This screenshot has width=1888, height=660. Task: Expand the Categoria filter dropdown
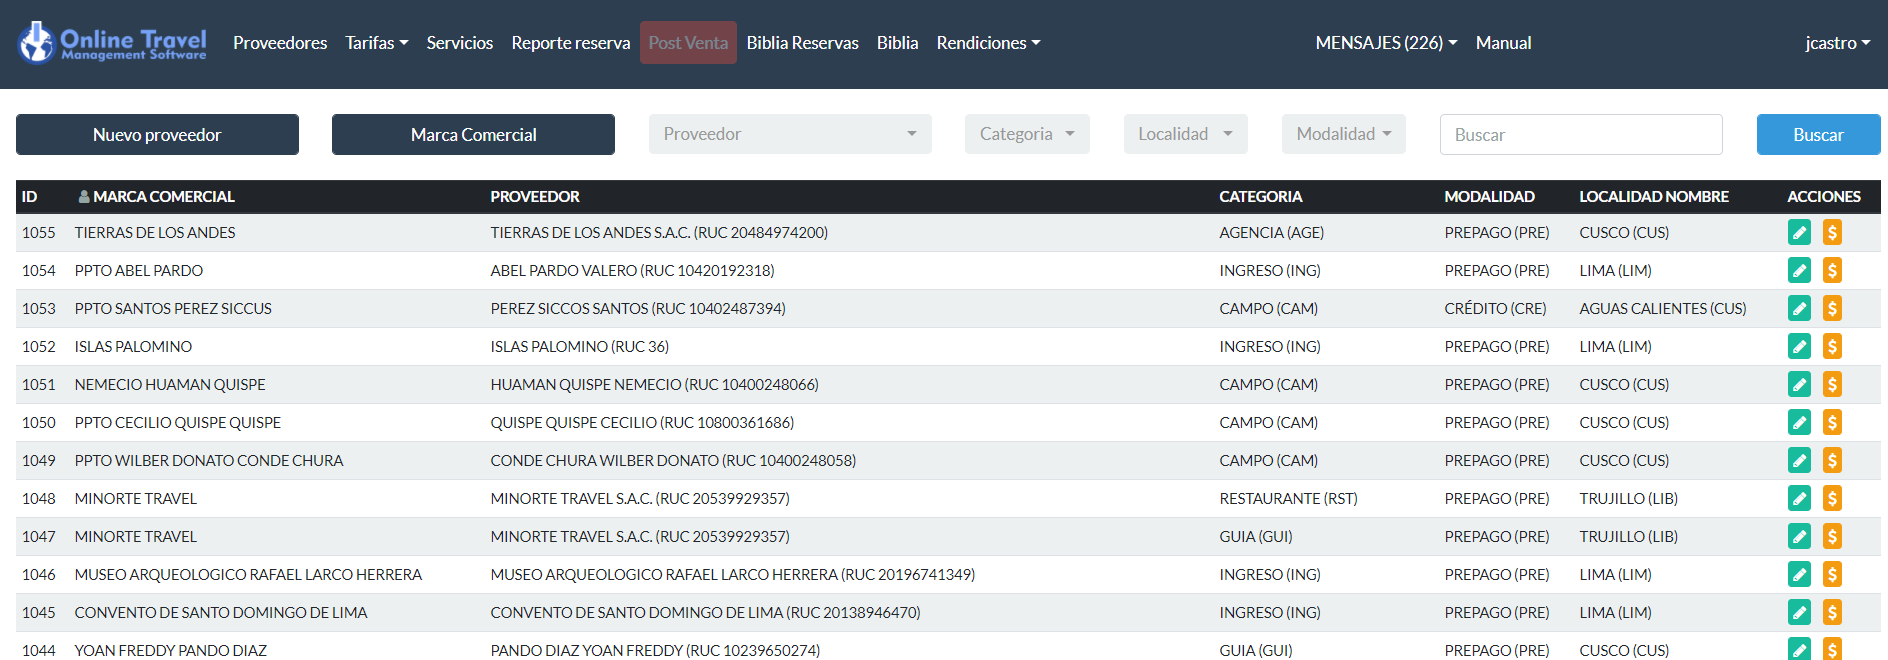coord(1026,134)
